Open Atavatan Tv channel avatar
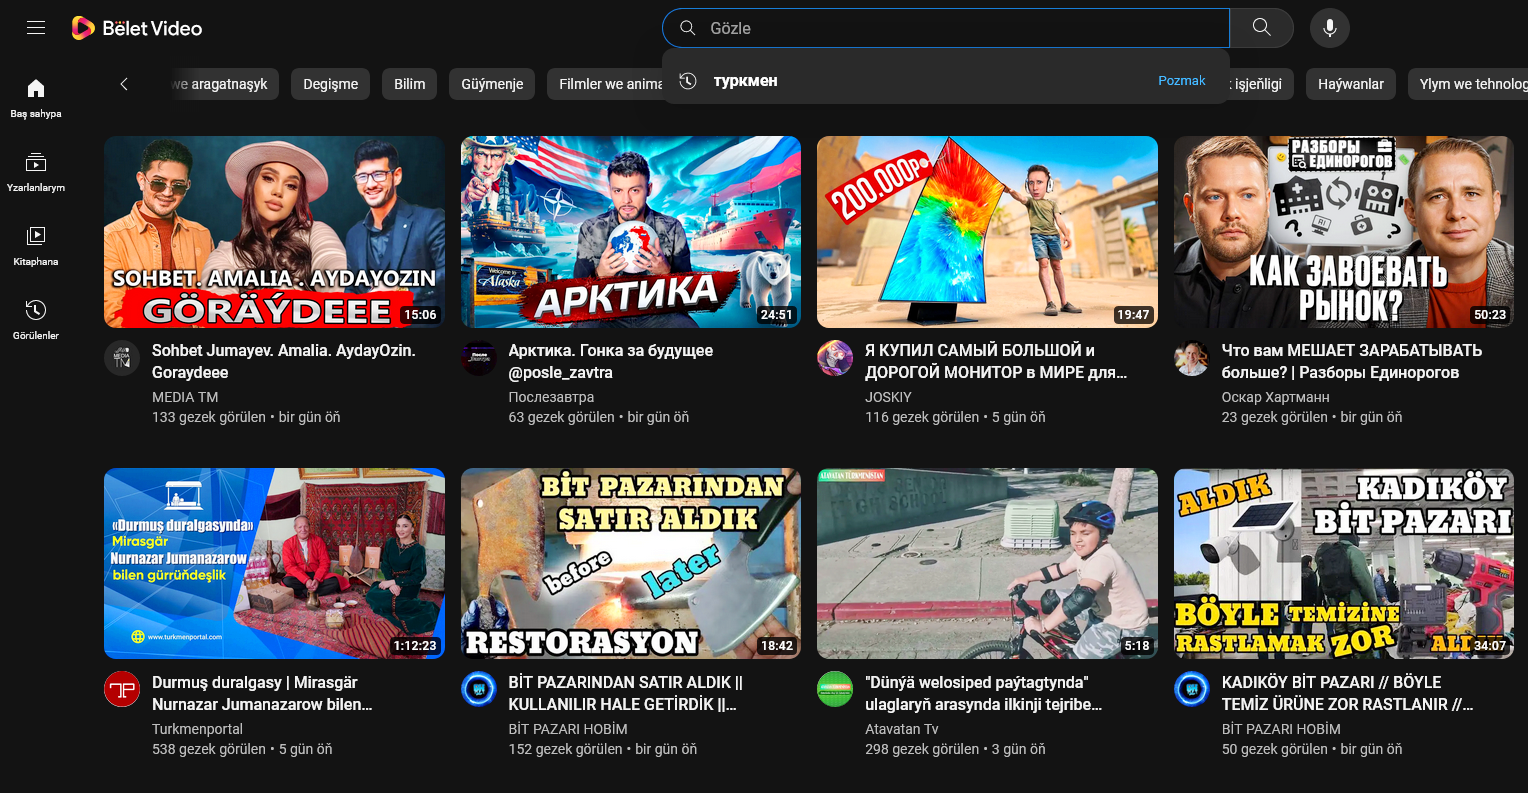The height and width of the screenshot is (793, 1528). [x=835, y=690]
